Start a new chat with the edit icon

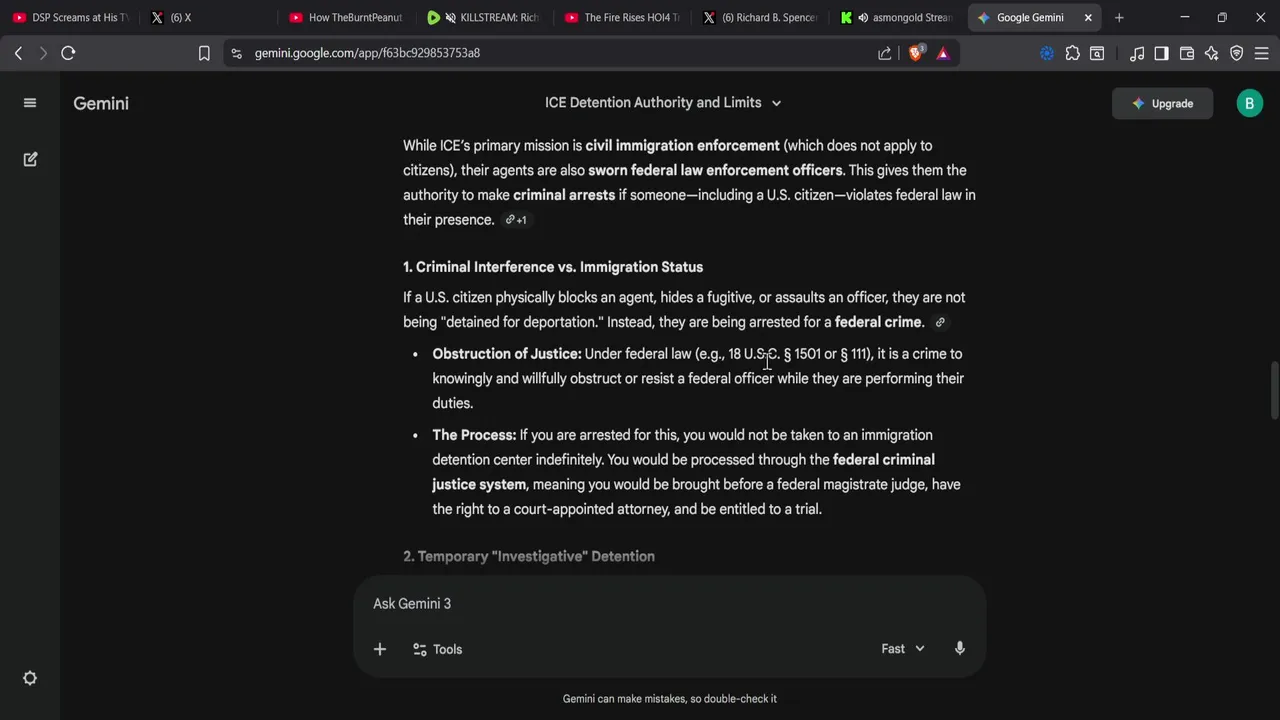30,159
